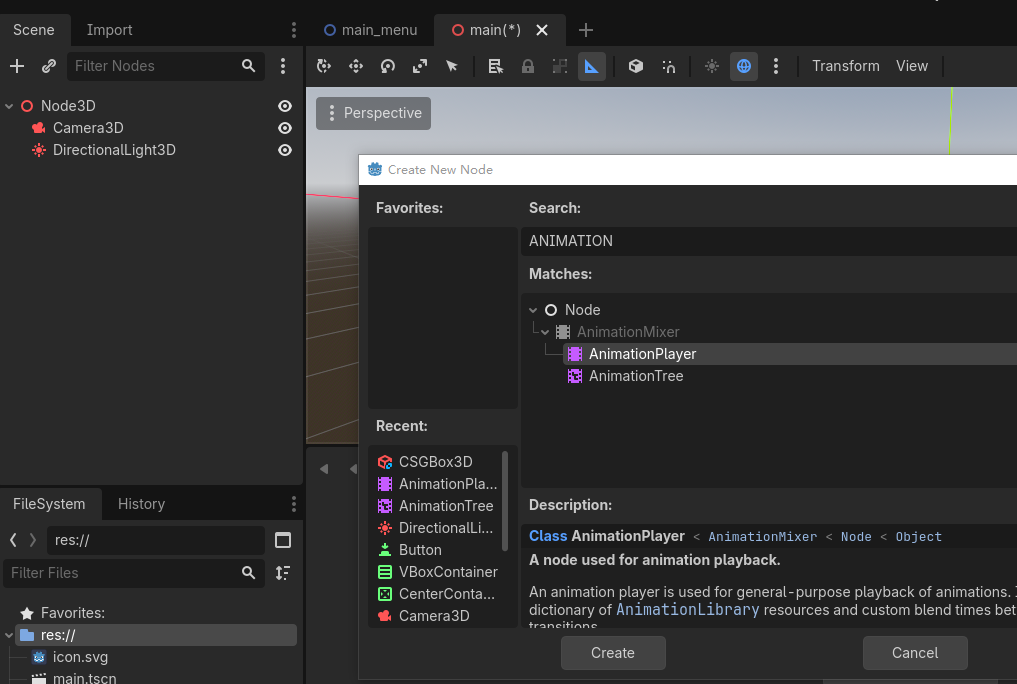Select CSGBox3D in Recent list

pyautogui.click(x=437, y=462)
